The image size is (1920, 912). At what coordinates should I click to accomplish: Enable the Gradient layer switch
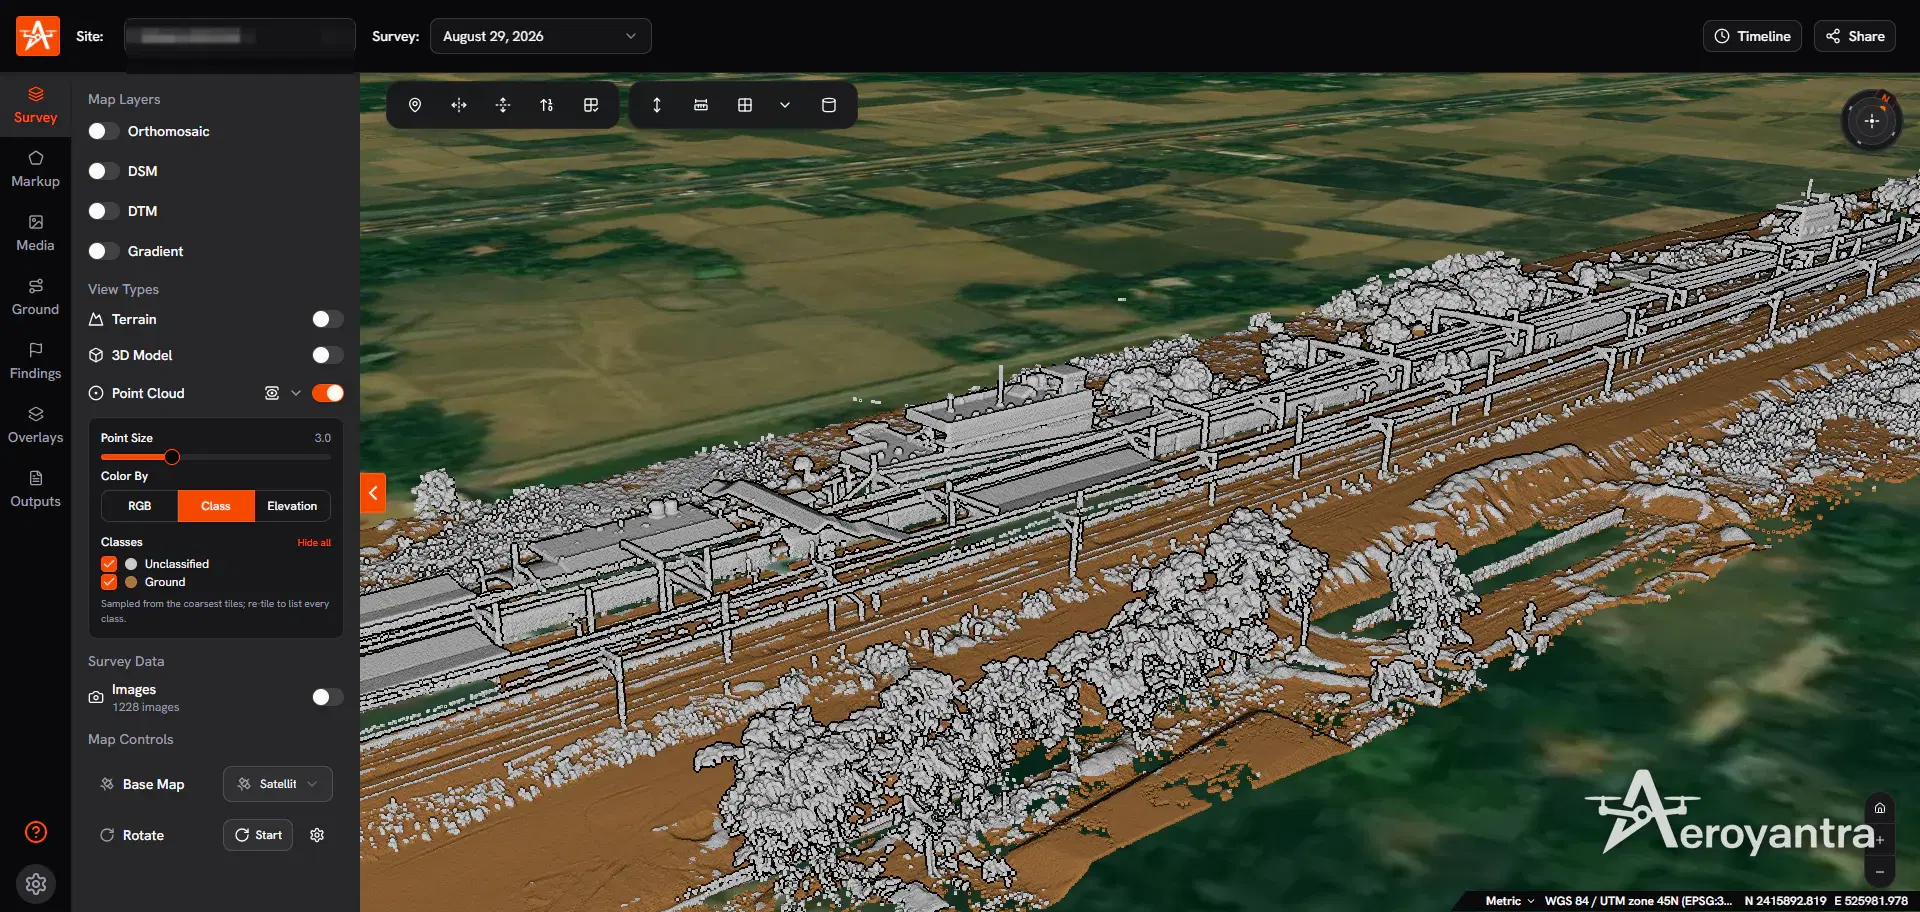tap(104, 251)
